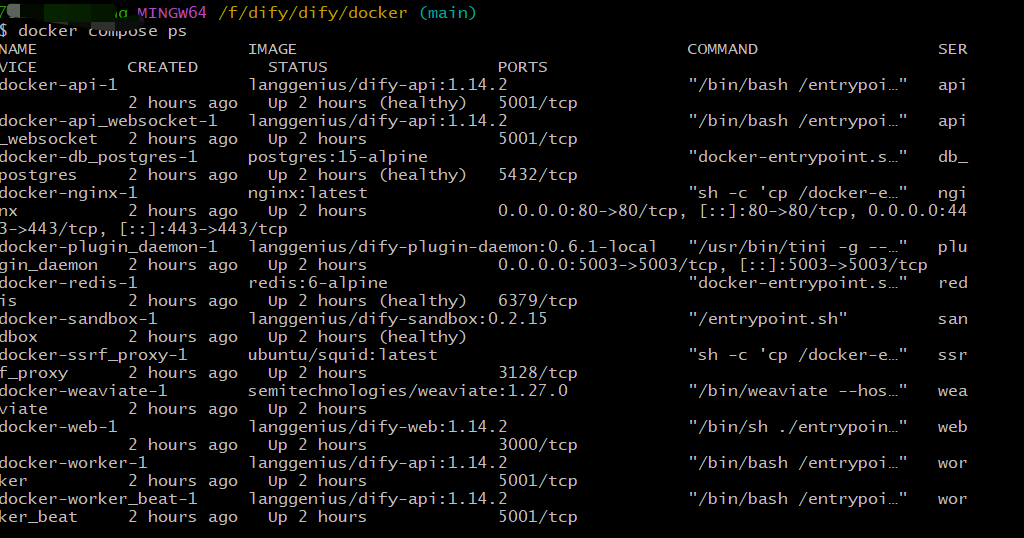
Task: Click image name postgres:15-alpine
Action: tap(338, 157)
